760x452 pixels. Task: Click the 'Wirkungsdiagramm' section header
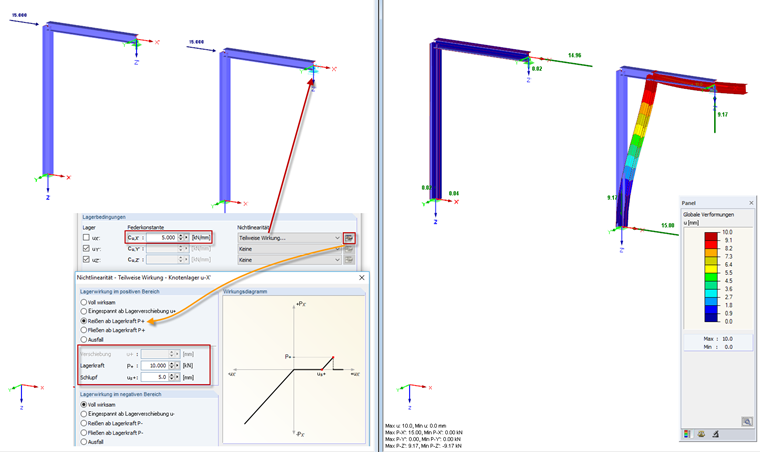click(245, 292)
